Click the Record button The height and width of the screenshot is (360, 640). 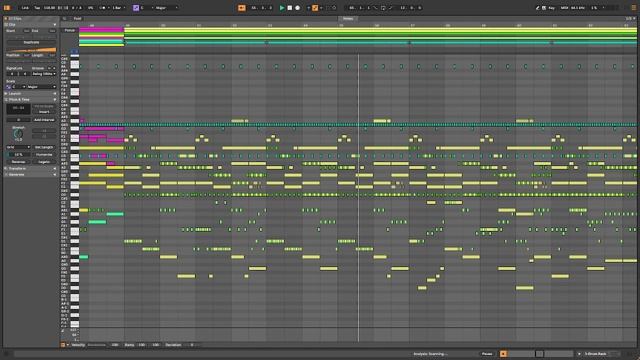tap(298, 8)
